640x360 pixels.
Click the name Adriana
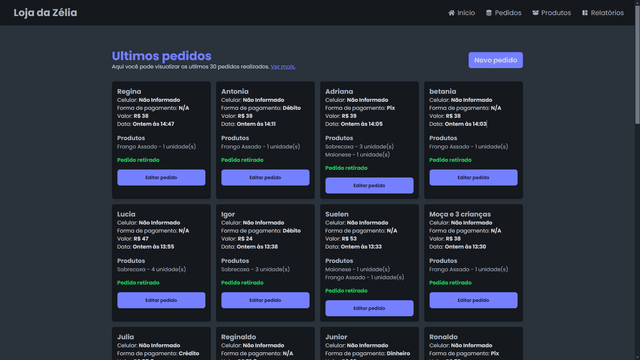tap(339, 91)
